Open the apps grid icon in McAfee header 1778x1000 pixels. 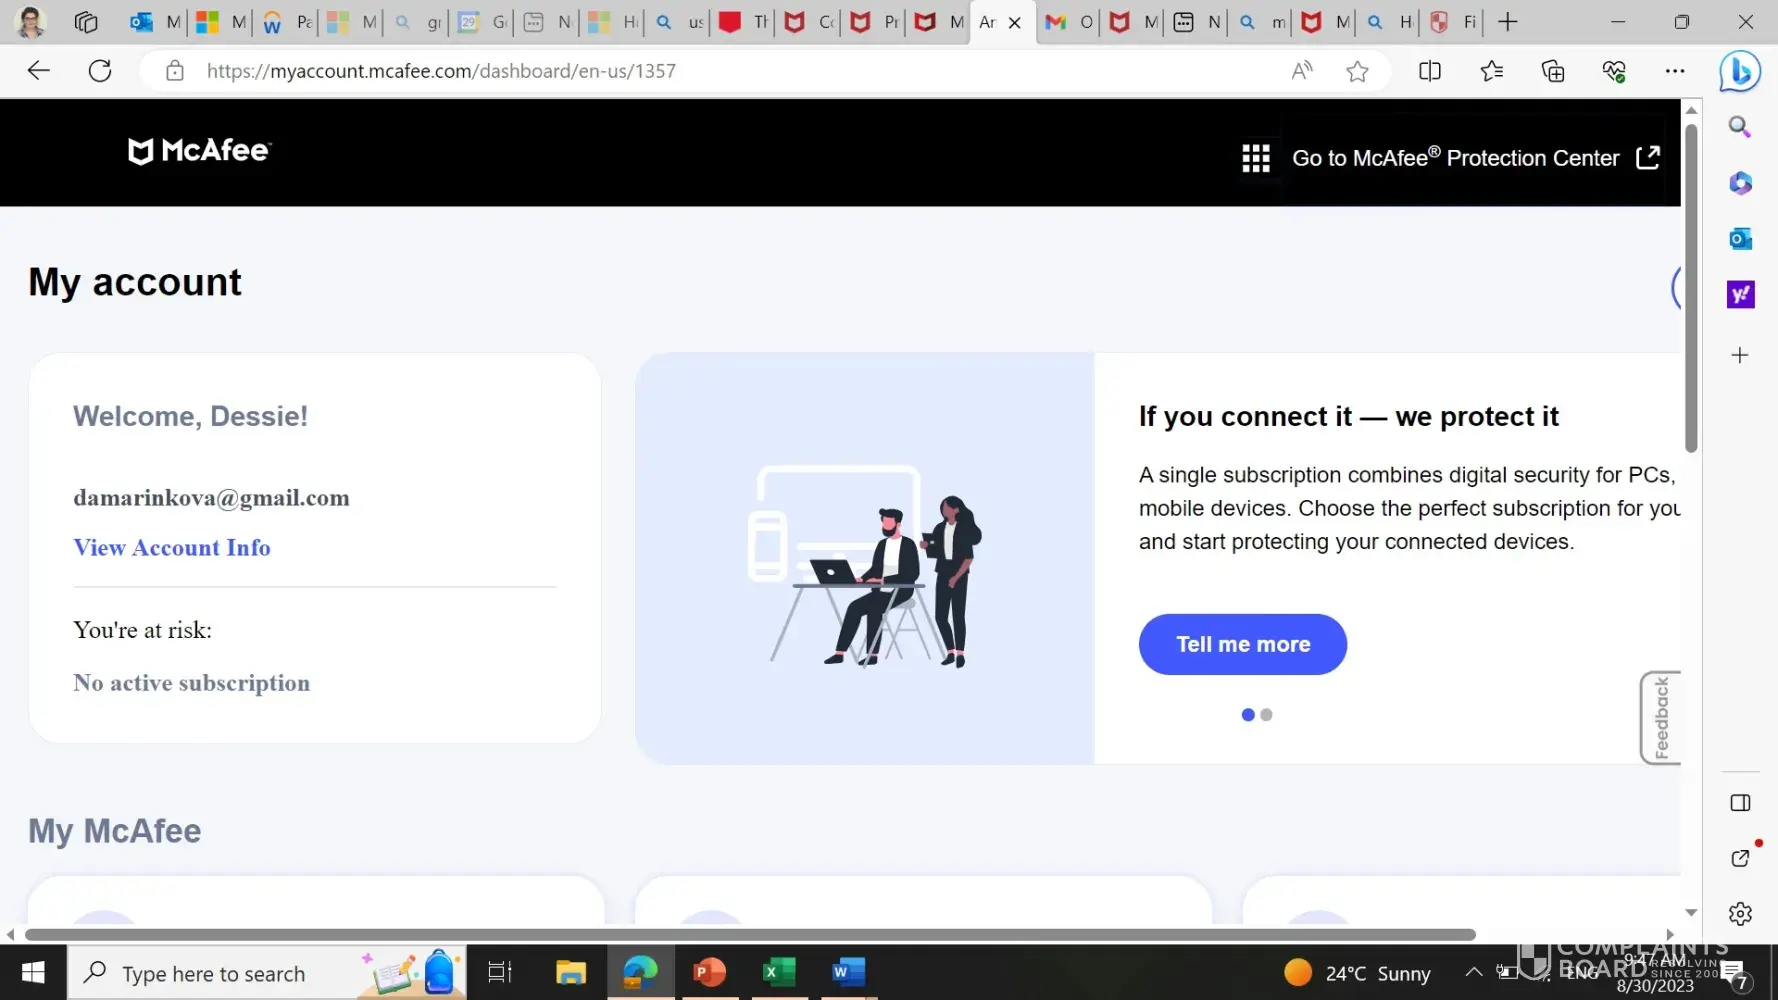click(1256, 158)
